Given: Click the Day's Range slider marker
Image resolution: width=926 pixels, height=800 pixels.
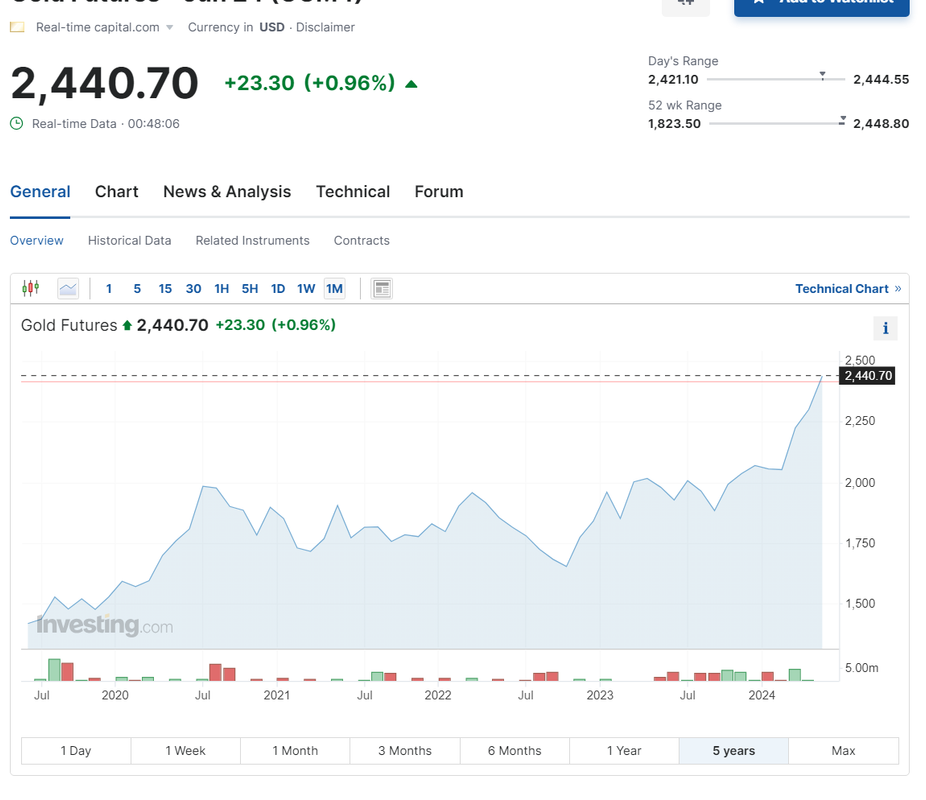Looking at the screenshot, I should [x=822, y=76].
